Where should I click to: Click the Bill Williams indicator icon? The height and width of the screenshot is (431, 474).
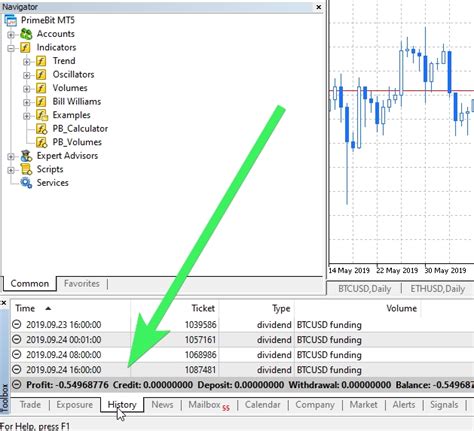click(x=41, y=101)
